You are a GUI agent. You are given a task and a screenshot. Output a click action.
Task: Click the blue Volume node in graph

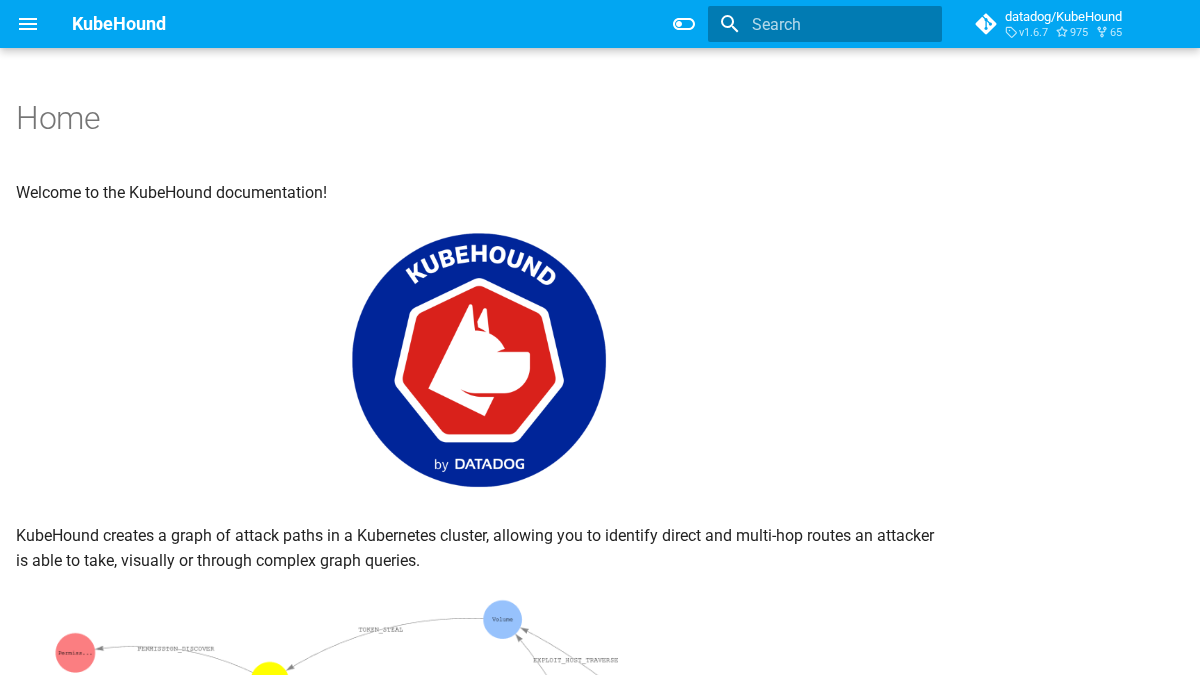[x=502, y=619]
